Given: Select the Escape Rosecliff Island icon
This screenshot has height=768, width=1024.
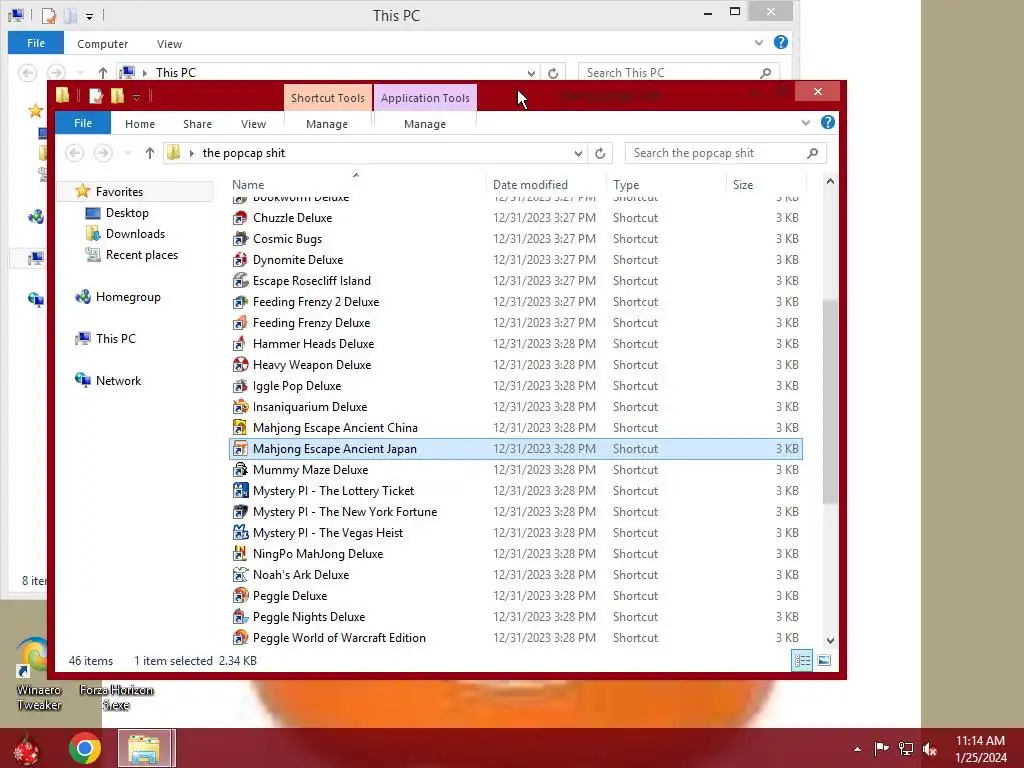Looking at the screenshot, I should point(240,281).
